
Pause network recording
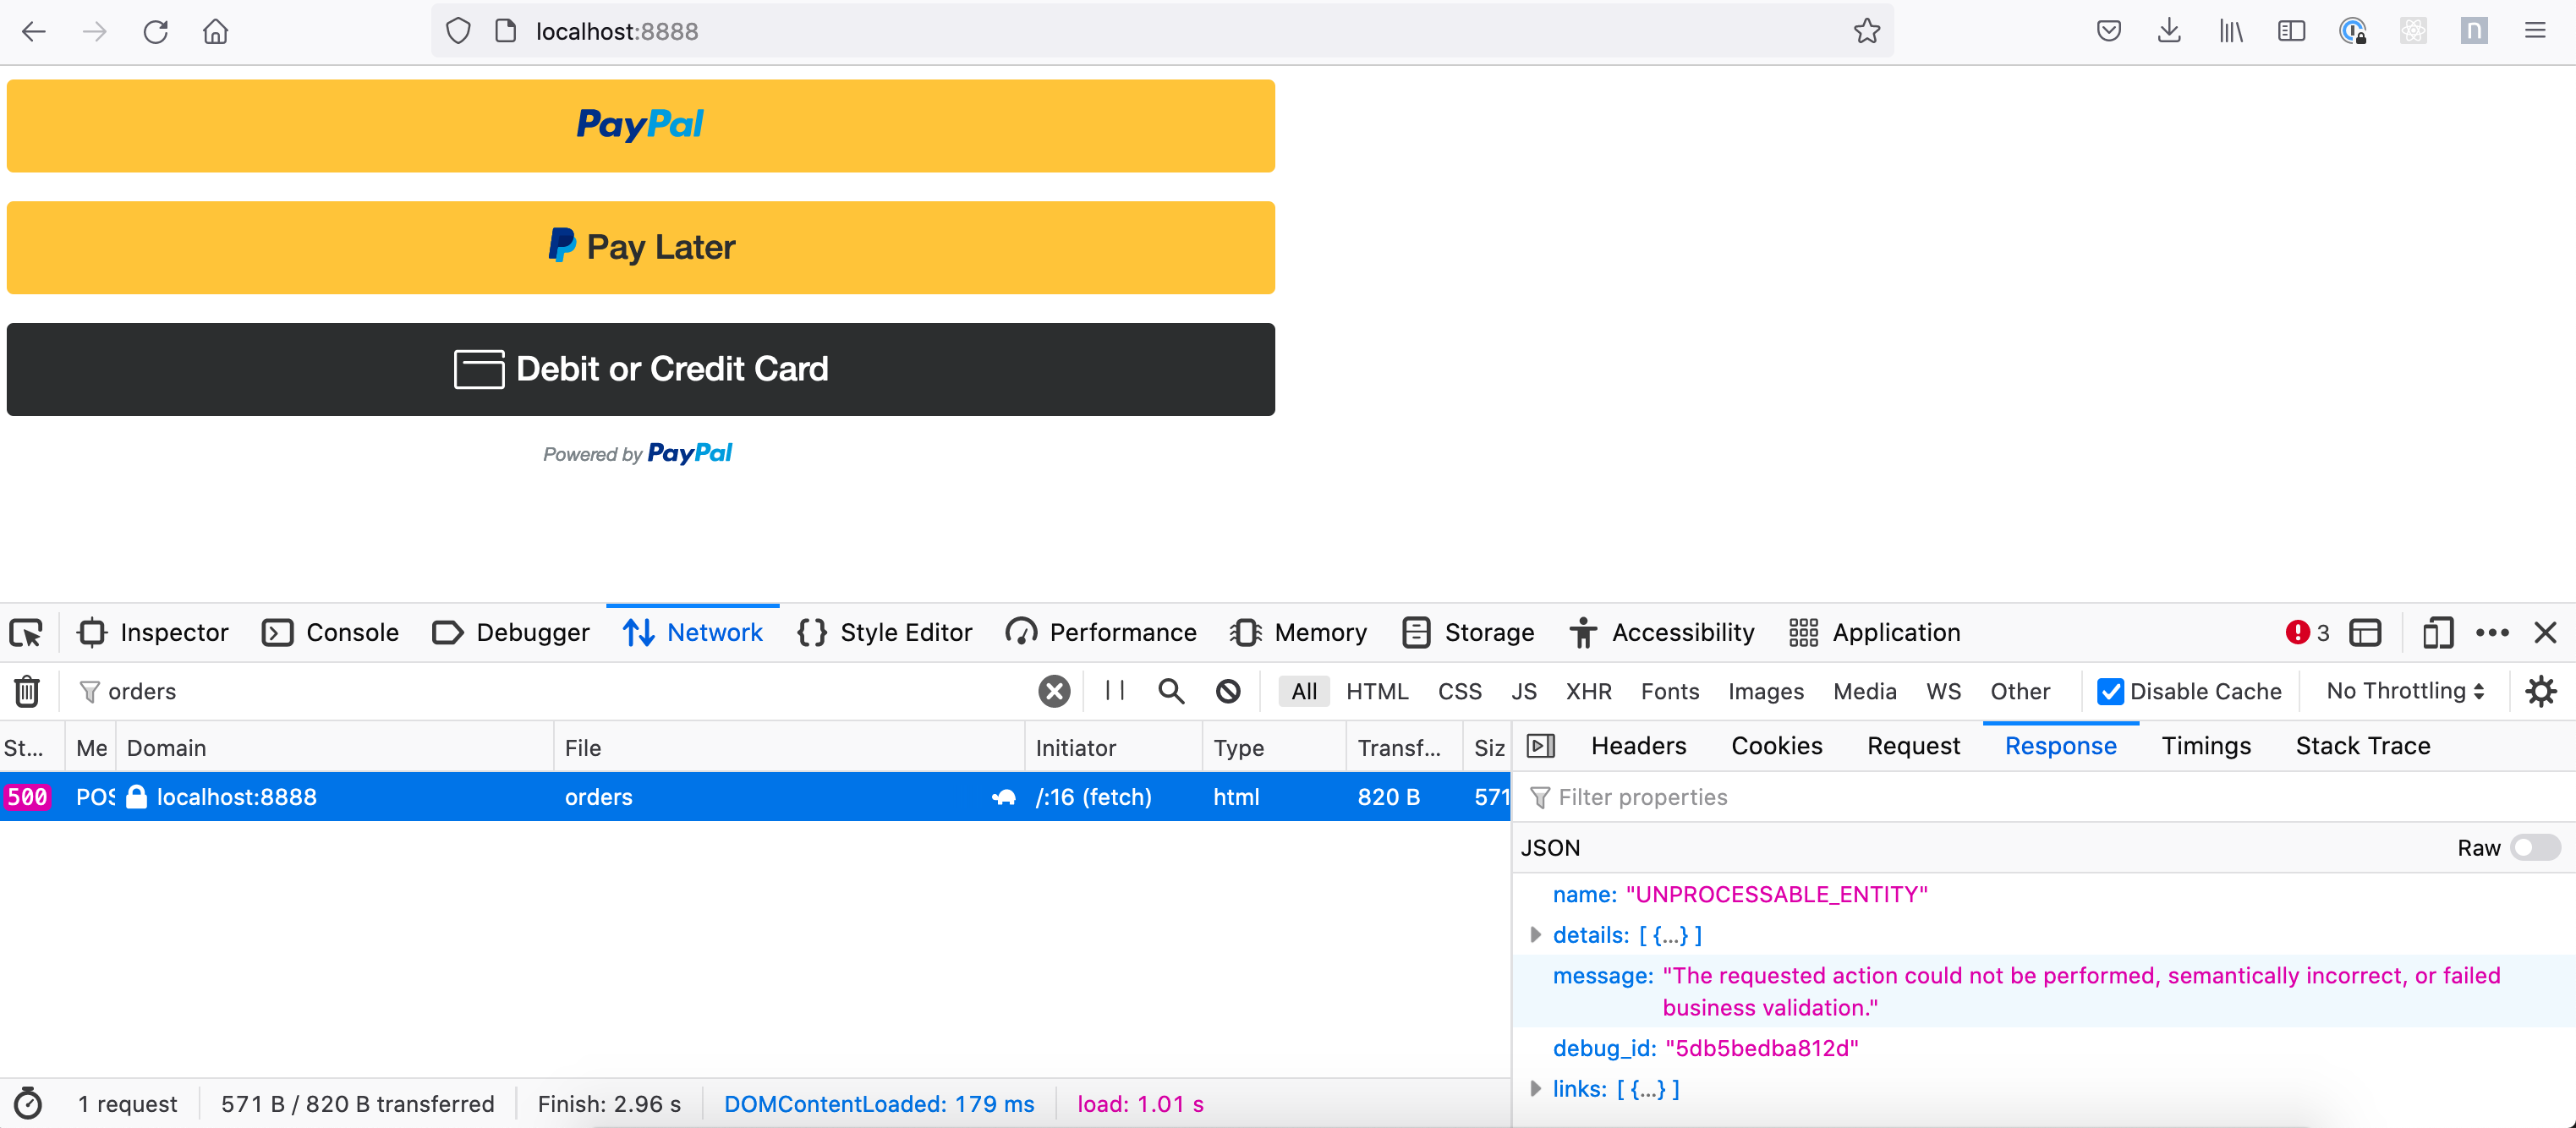coord(1115,691)
